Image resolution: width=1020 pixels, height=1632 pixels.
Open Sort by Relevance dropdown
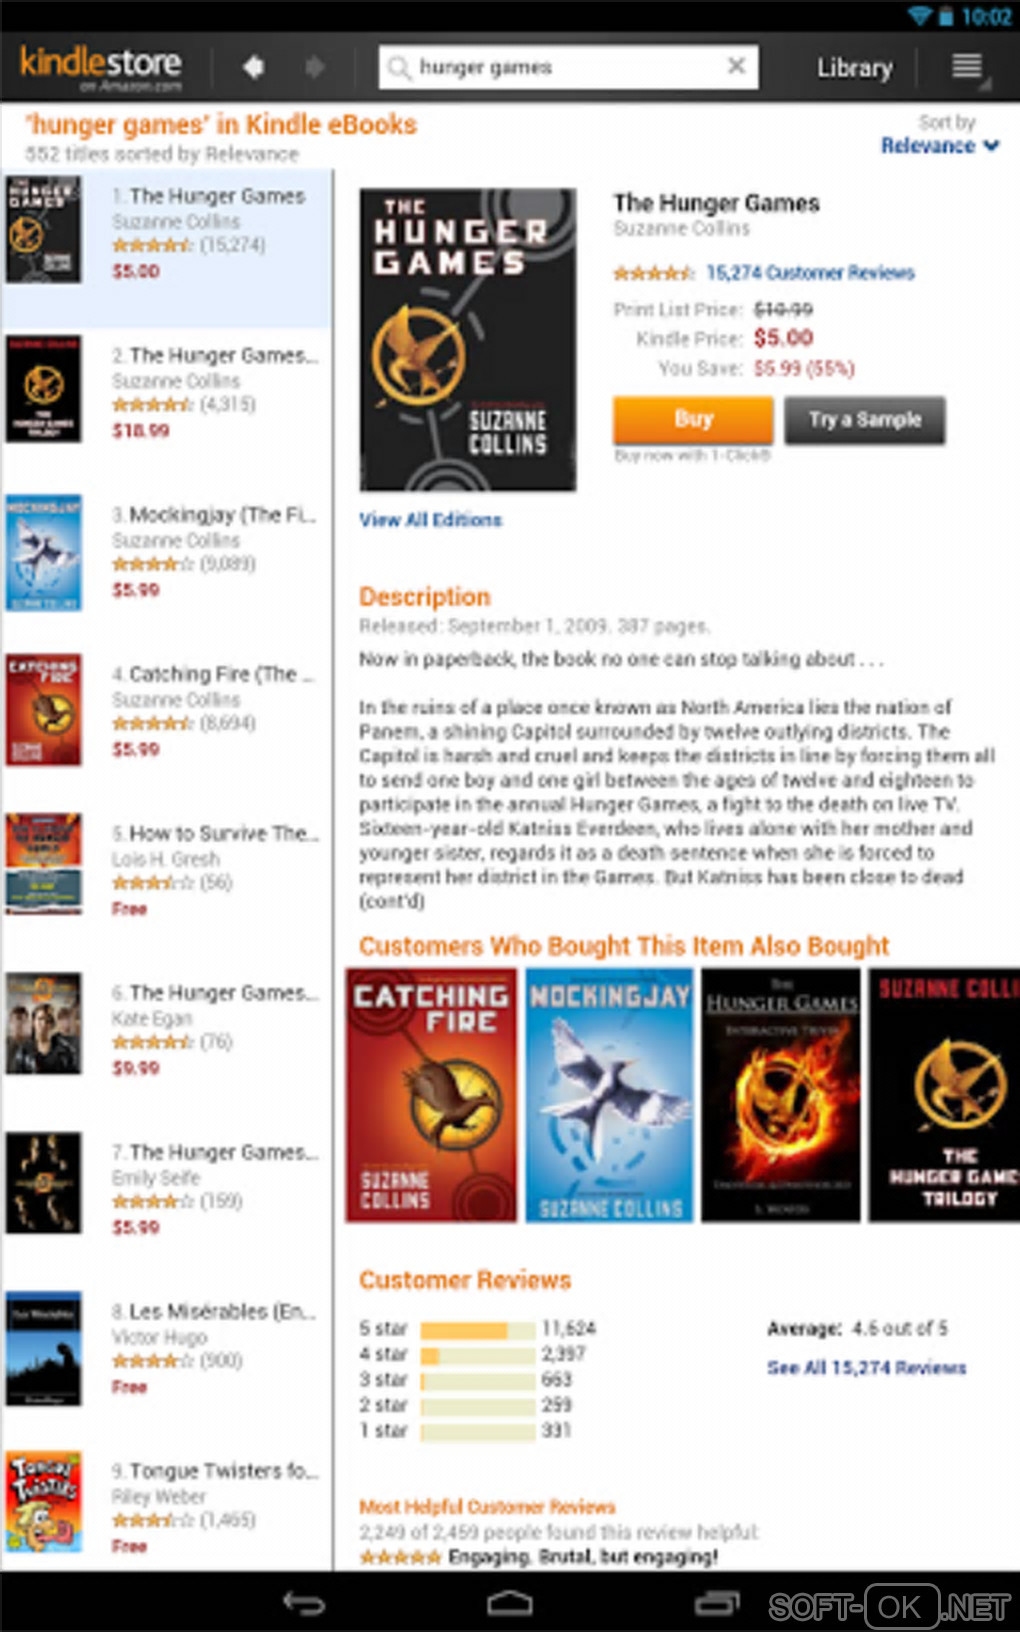(940, 146)
